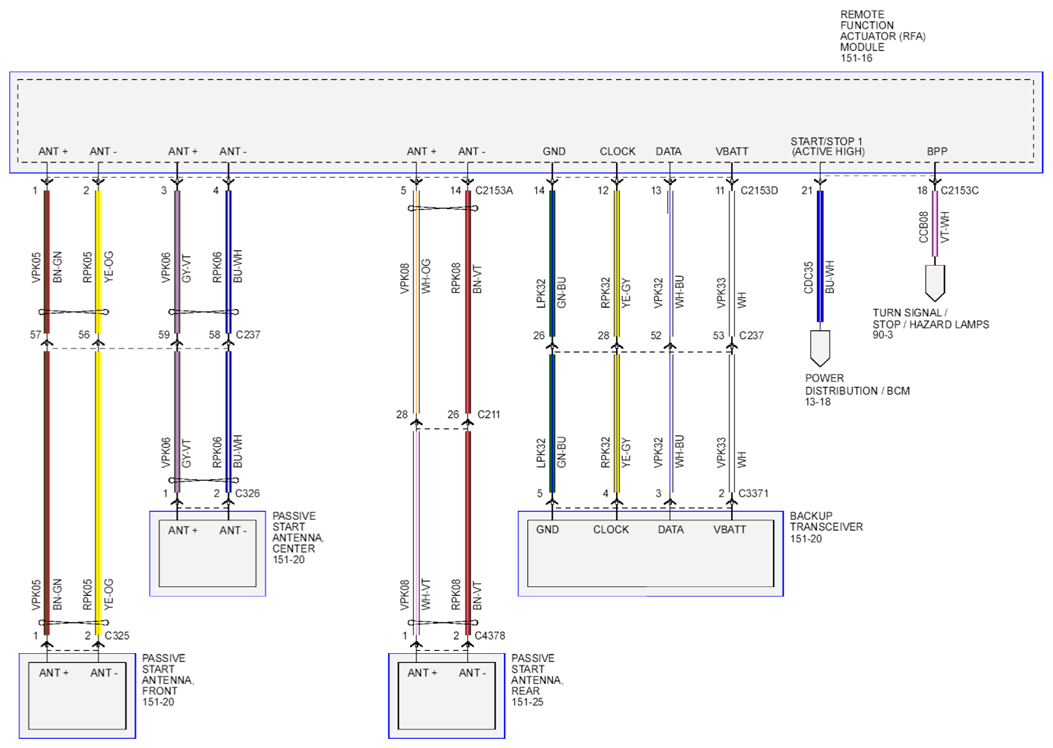Screen dimensions: 1053x748
Task: Click the Passive Start Antenna, Center component box
Action: click(x=208, y=553)
